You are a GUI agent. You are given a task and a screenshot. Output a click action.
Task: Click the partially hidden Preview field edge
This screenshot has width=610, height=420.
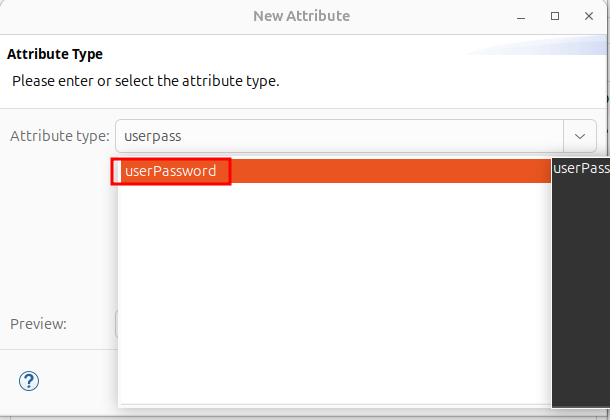pyautogui.click(x=116, y=324)
